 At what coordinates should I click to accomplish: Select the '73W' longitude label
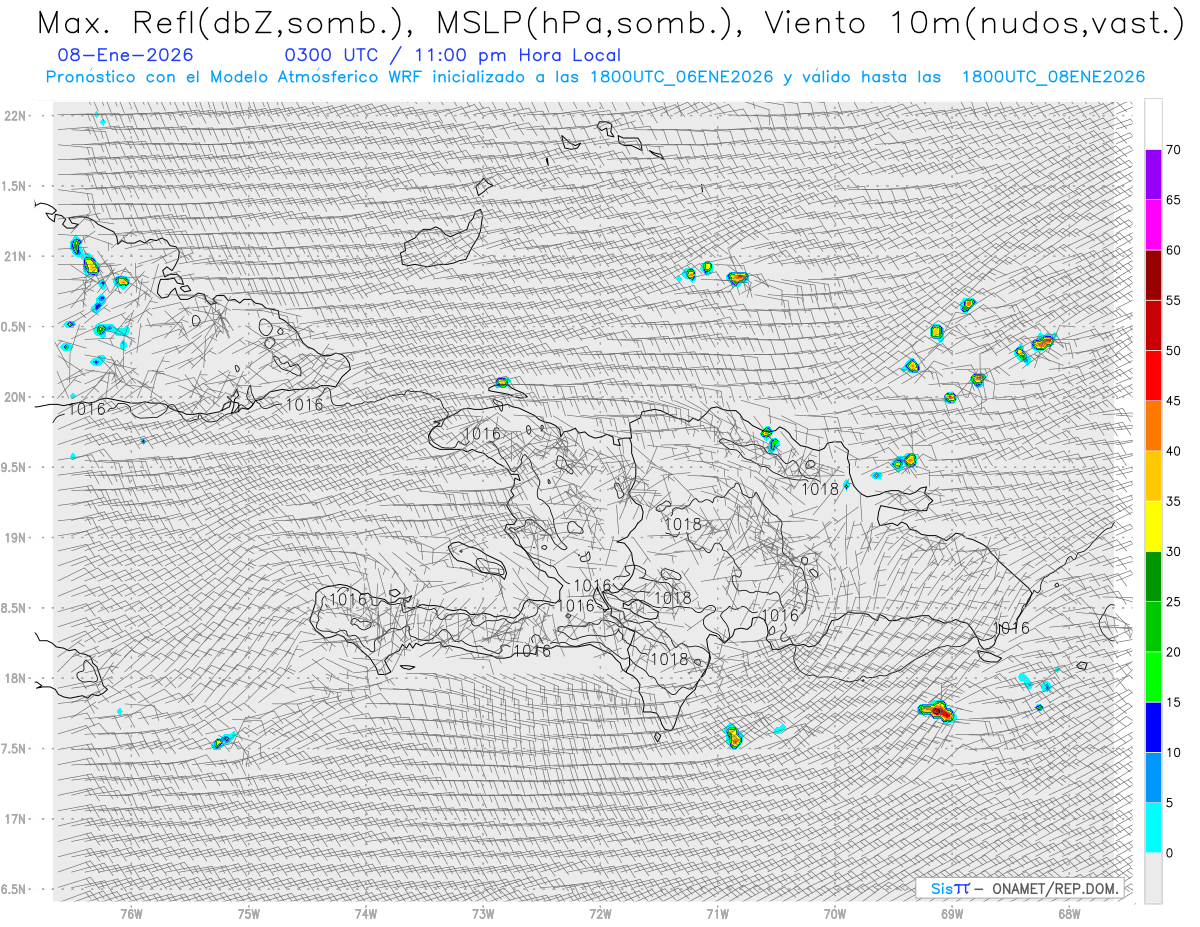[x=483, y=914]
